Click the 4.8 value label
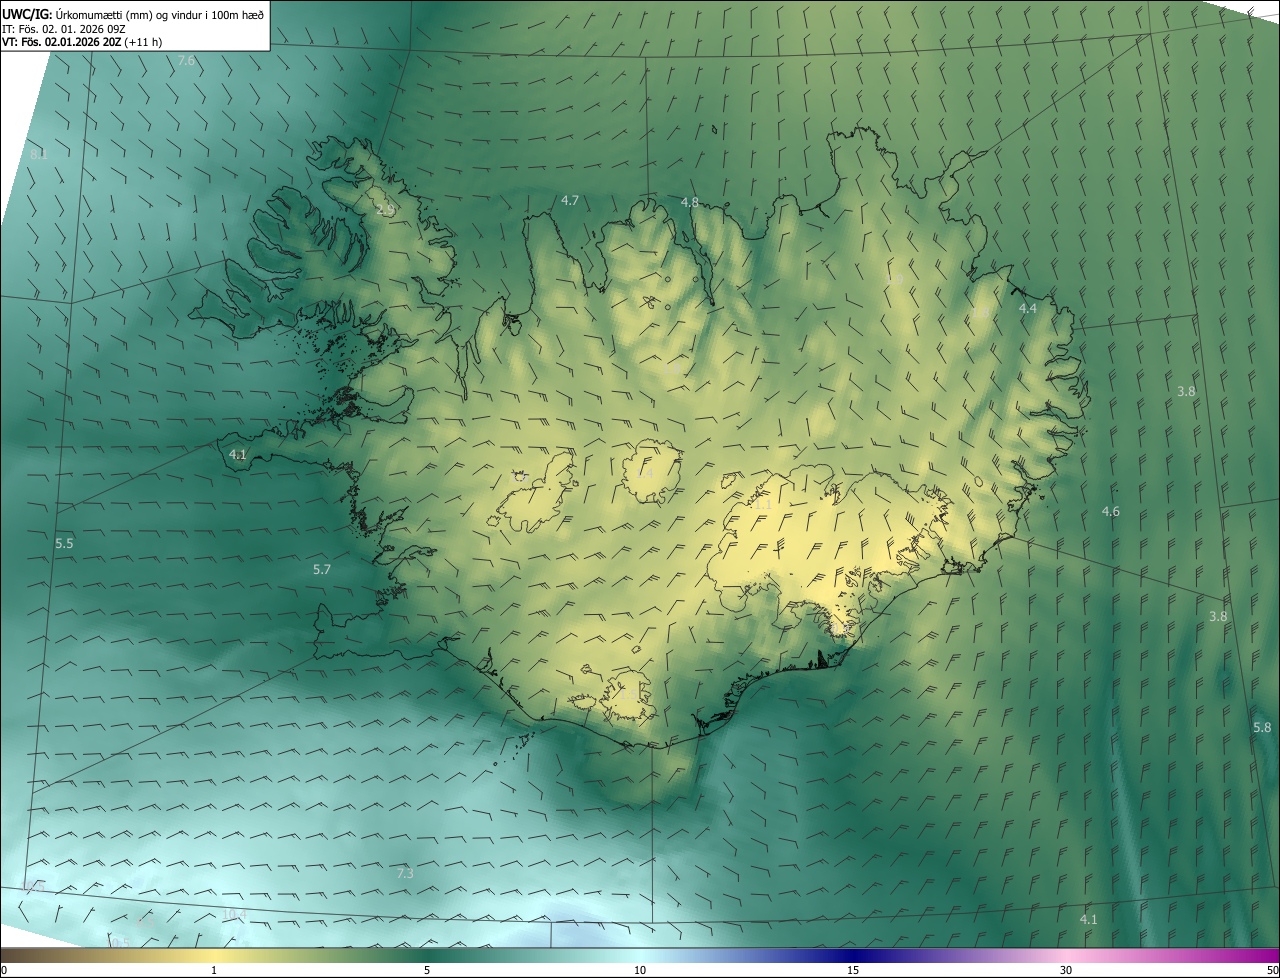This screenshot has height=978, width=1280. [x=690, y=202]
